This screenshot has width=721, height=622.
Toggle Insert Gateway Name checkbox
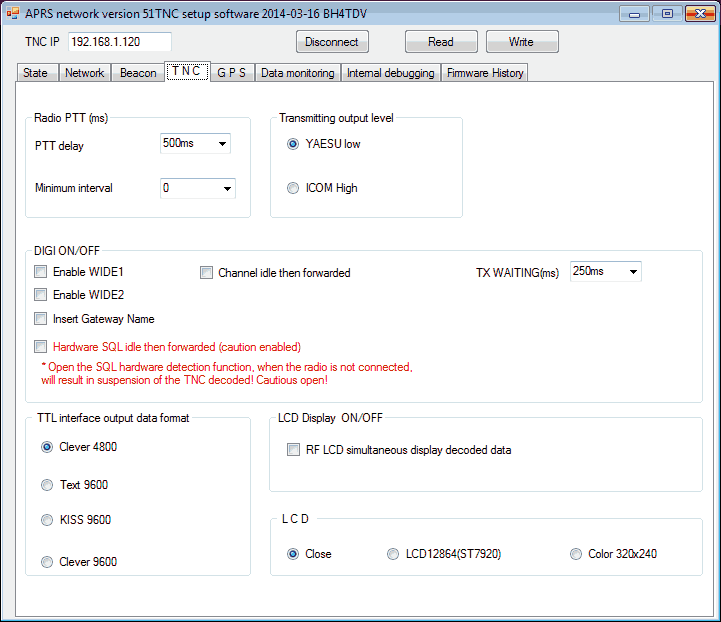41,319
